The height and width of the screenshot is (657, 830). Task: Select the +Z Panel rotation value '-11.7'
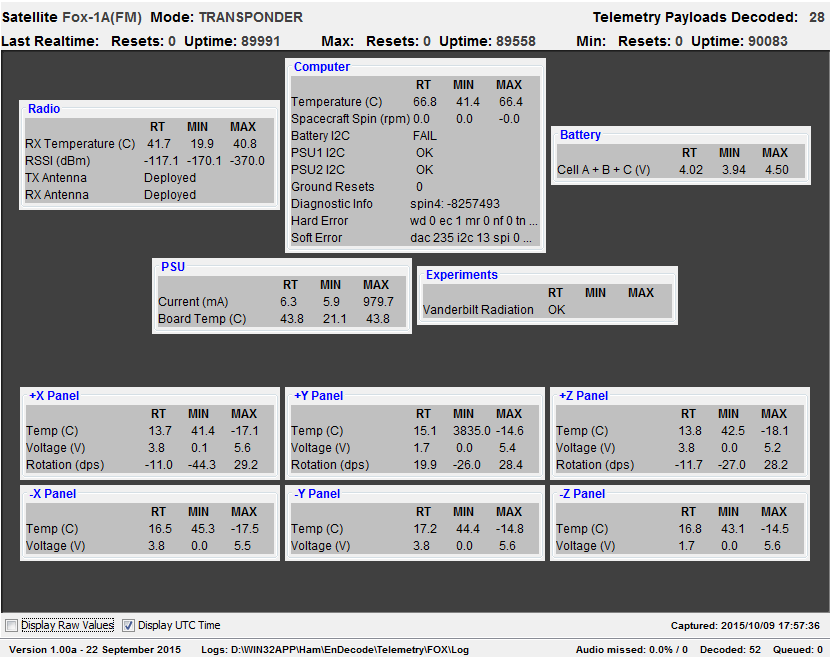tap(689, 465)
